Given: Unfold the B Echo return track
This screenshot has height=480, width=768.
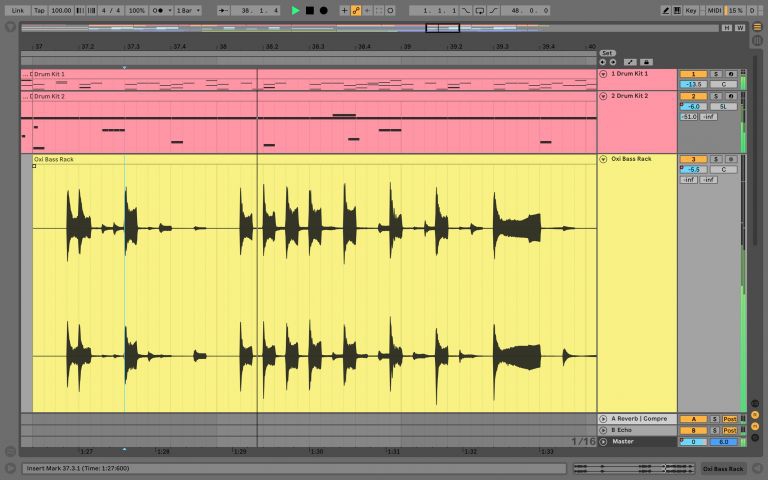Looking at the screenshot, I should click(603, 430).
